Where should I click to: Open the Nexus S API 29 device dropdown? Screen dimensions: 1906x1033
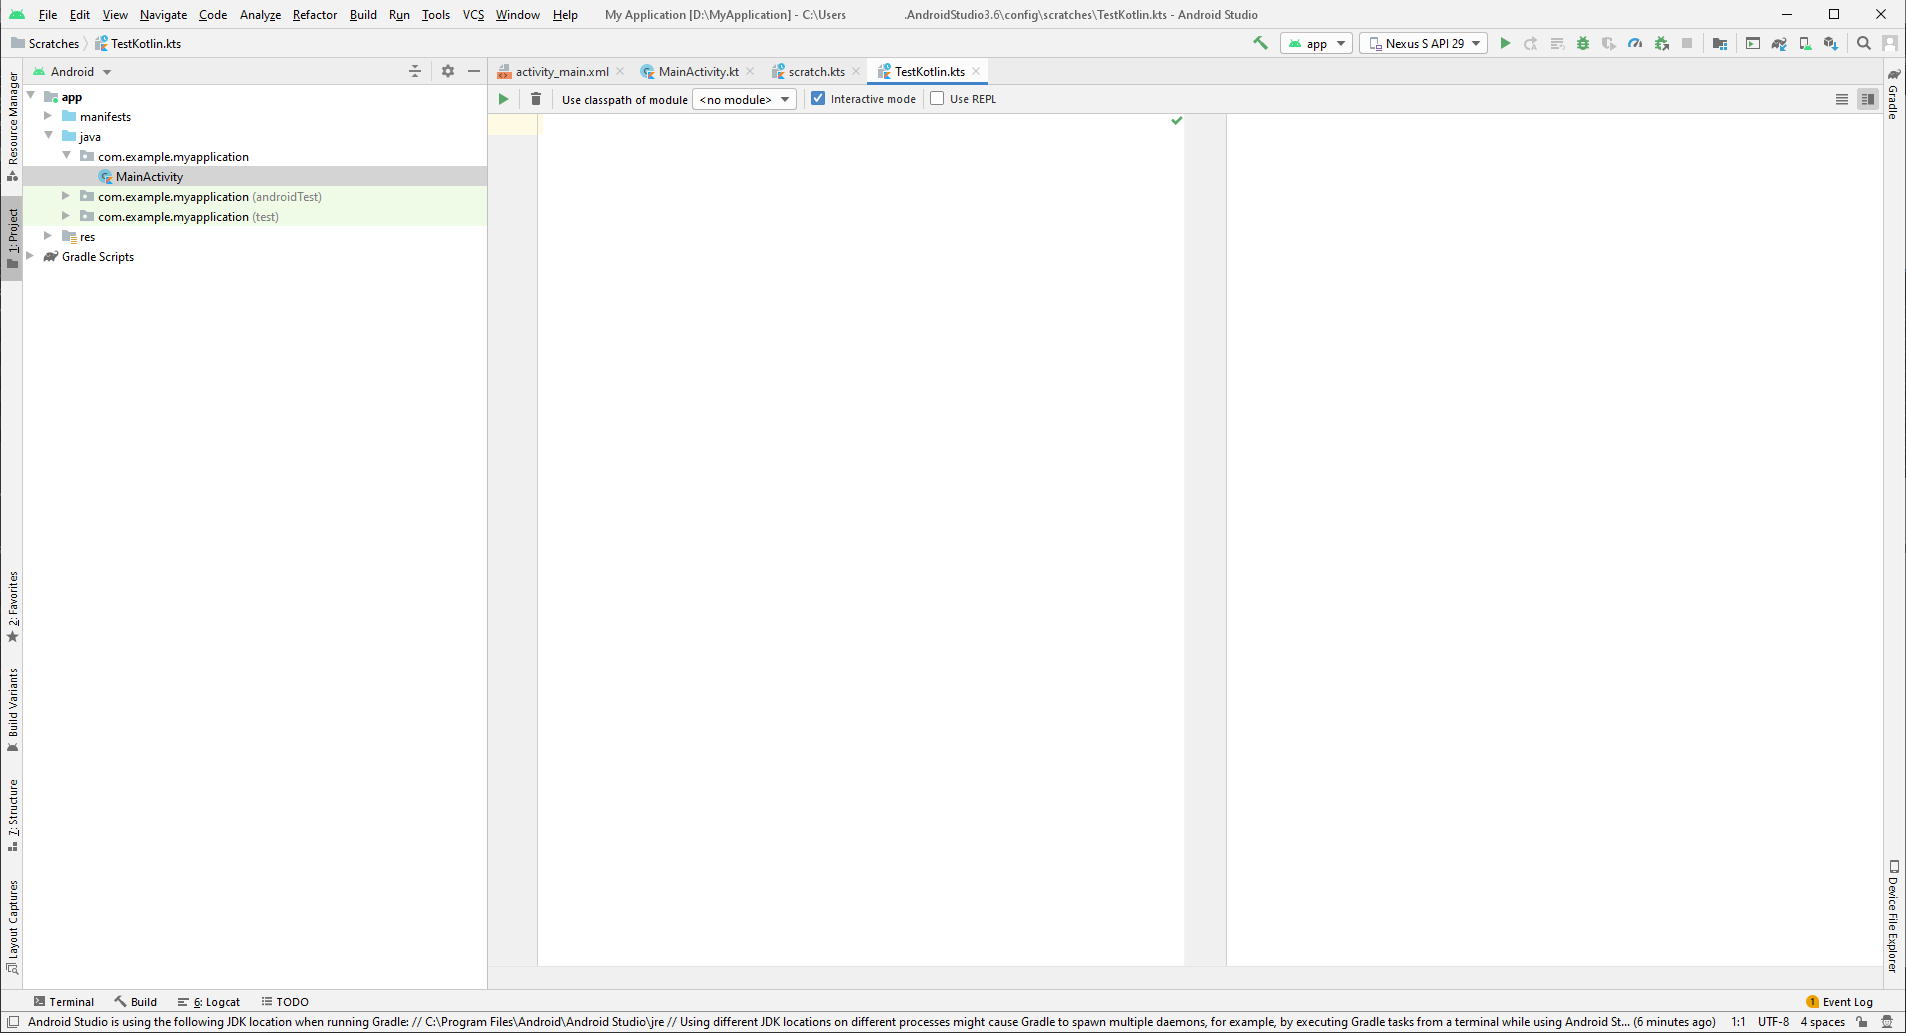click(1423, 43)
